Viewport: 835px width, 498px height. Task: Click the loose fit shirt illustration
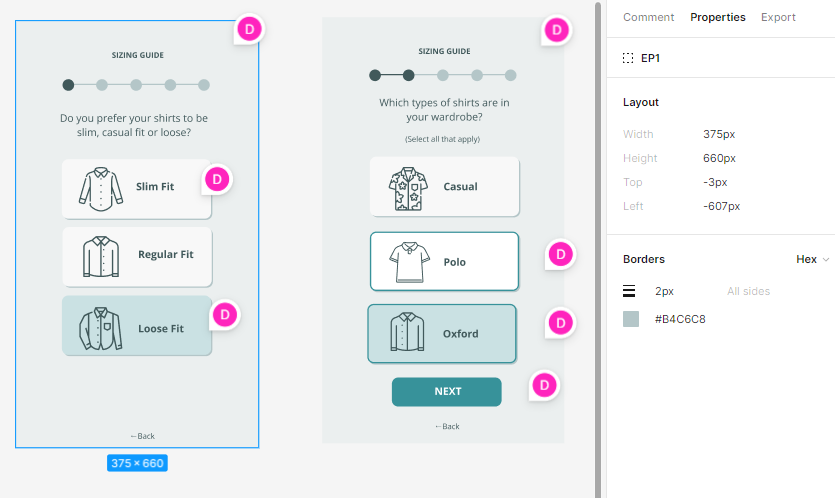coord(101,329)
